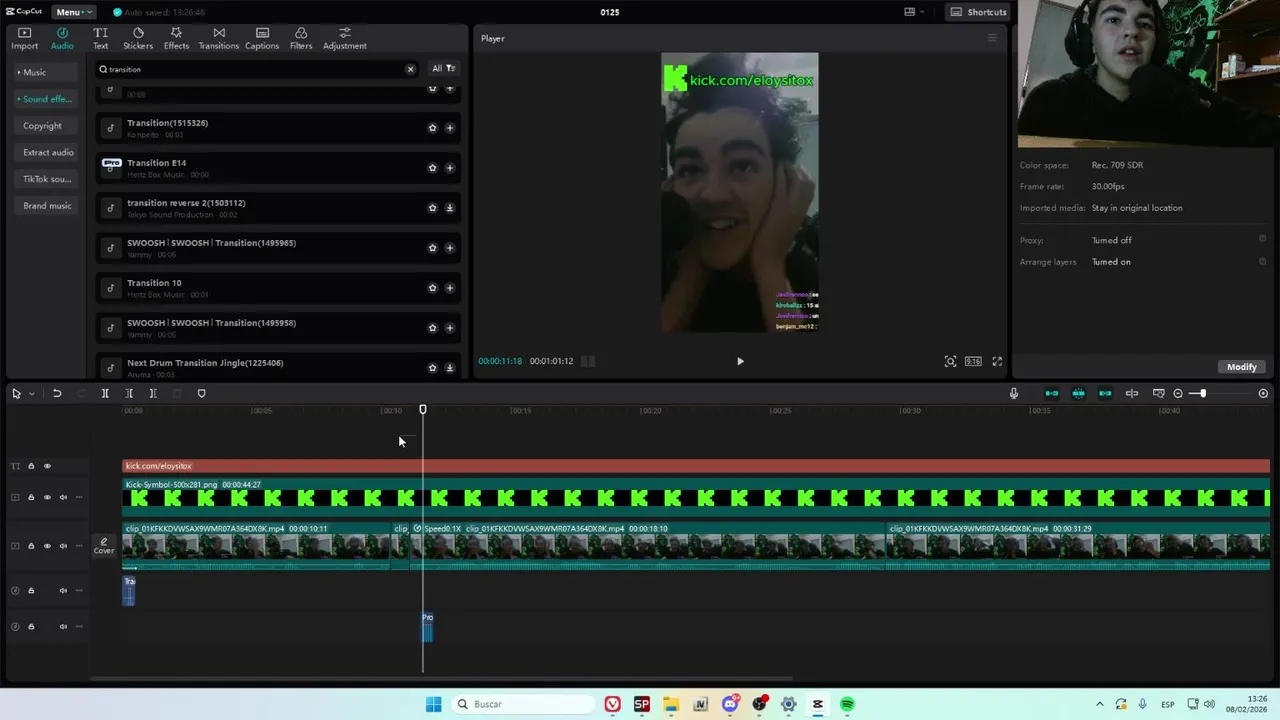Toggle auto snapping
Image resolution: width=1280 pixels, height=720 pixels.
(1078, 394)
